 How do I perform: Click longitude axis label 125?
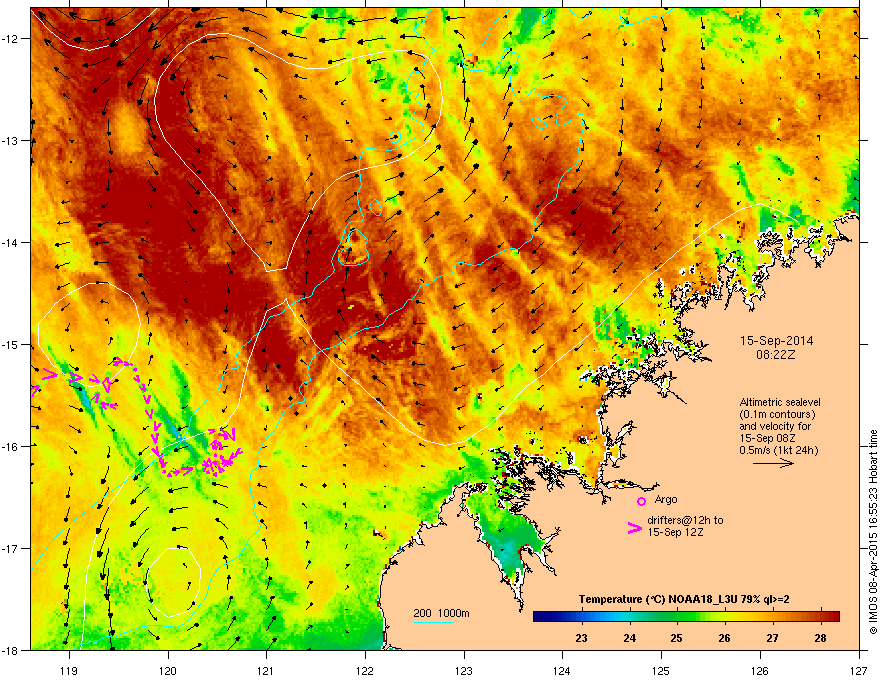(661, 670)
